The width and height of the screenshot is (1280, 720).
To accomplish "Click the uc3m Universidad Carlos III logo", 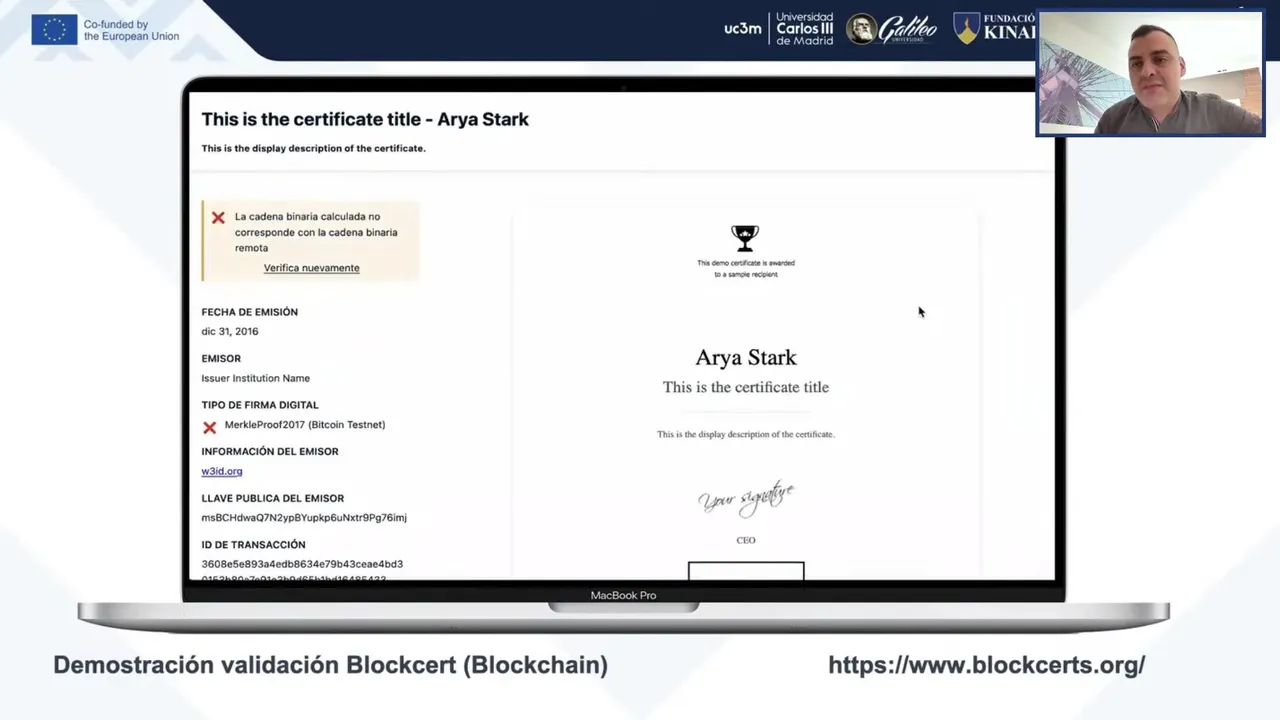I will coord(779,29).
